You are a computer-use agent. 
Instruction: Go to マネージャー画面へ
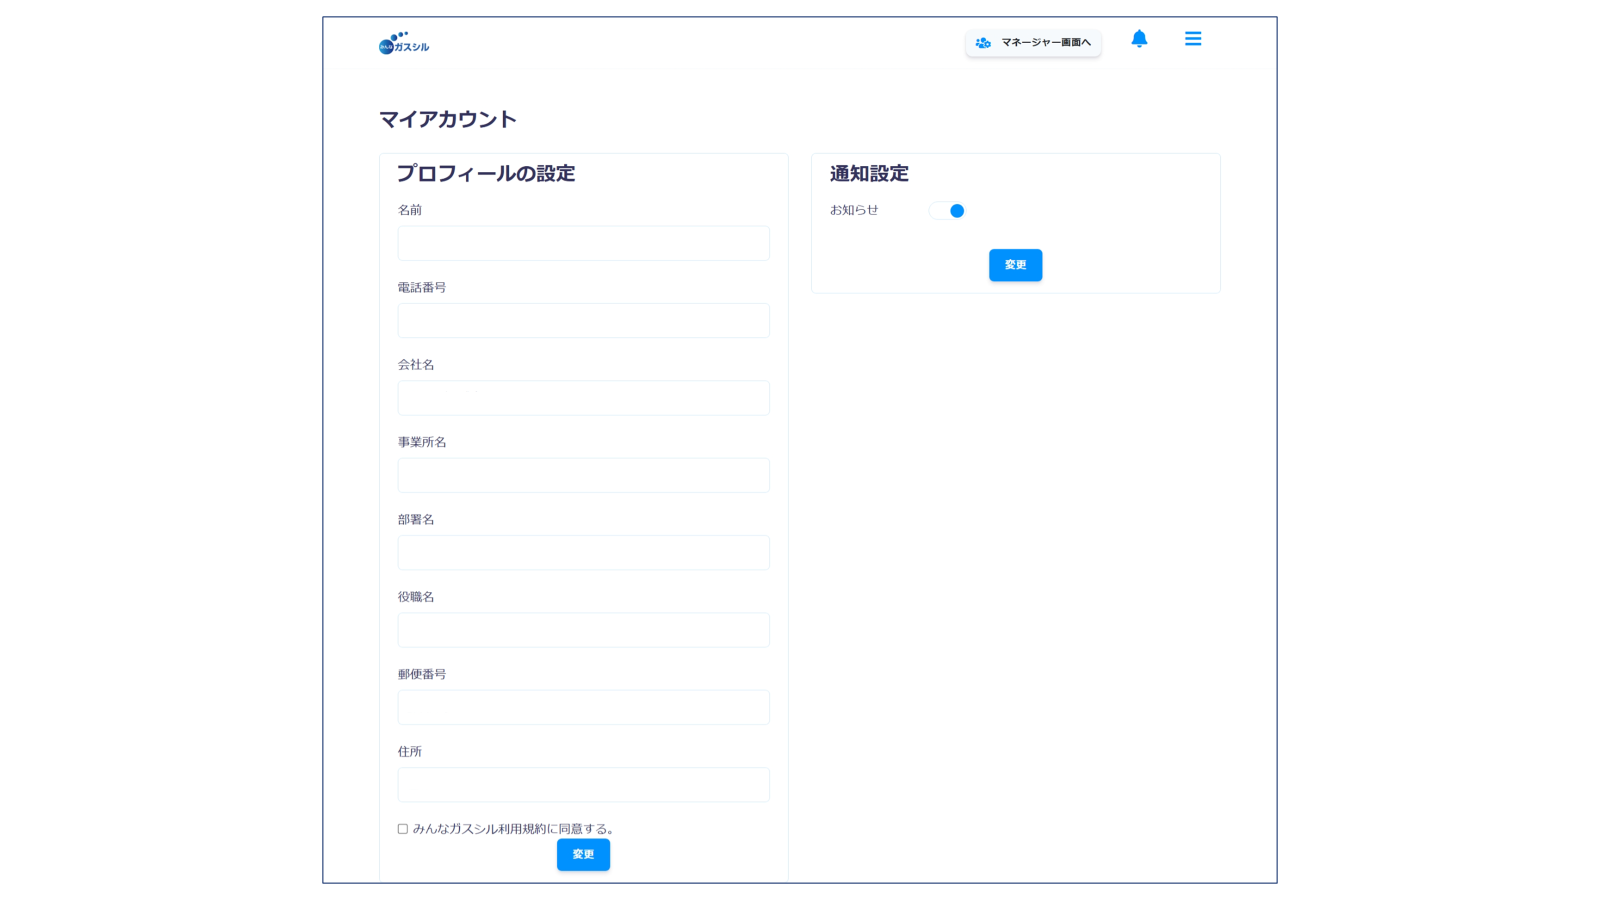pos(1033,43)
